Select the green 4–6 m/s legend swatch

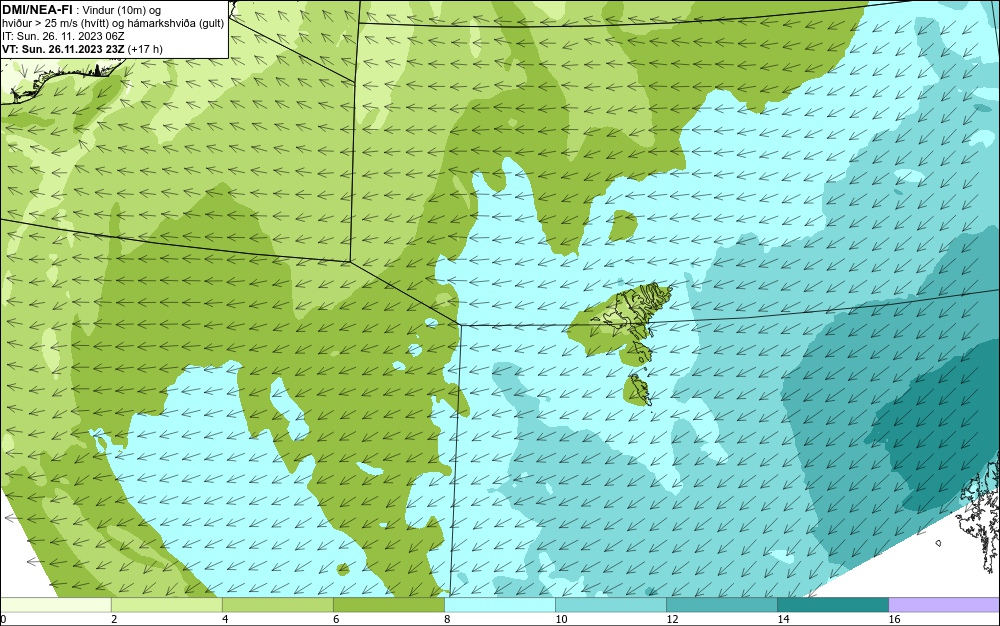(278, 605)
